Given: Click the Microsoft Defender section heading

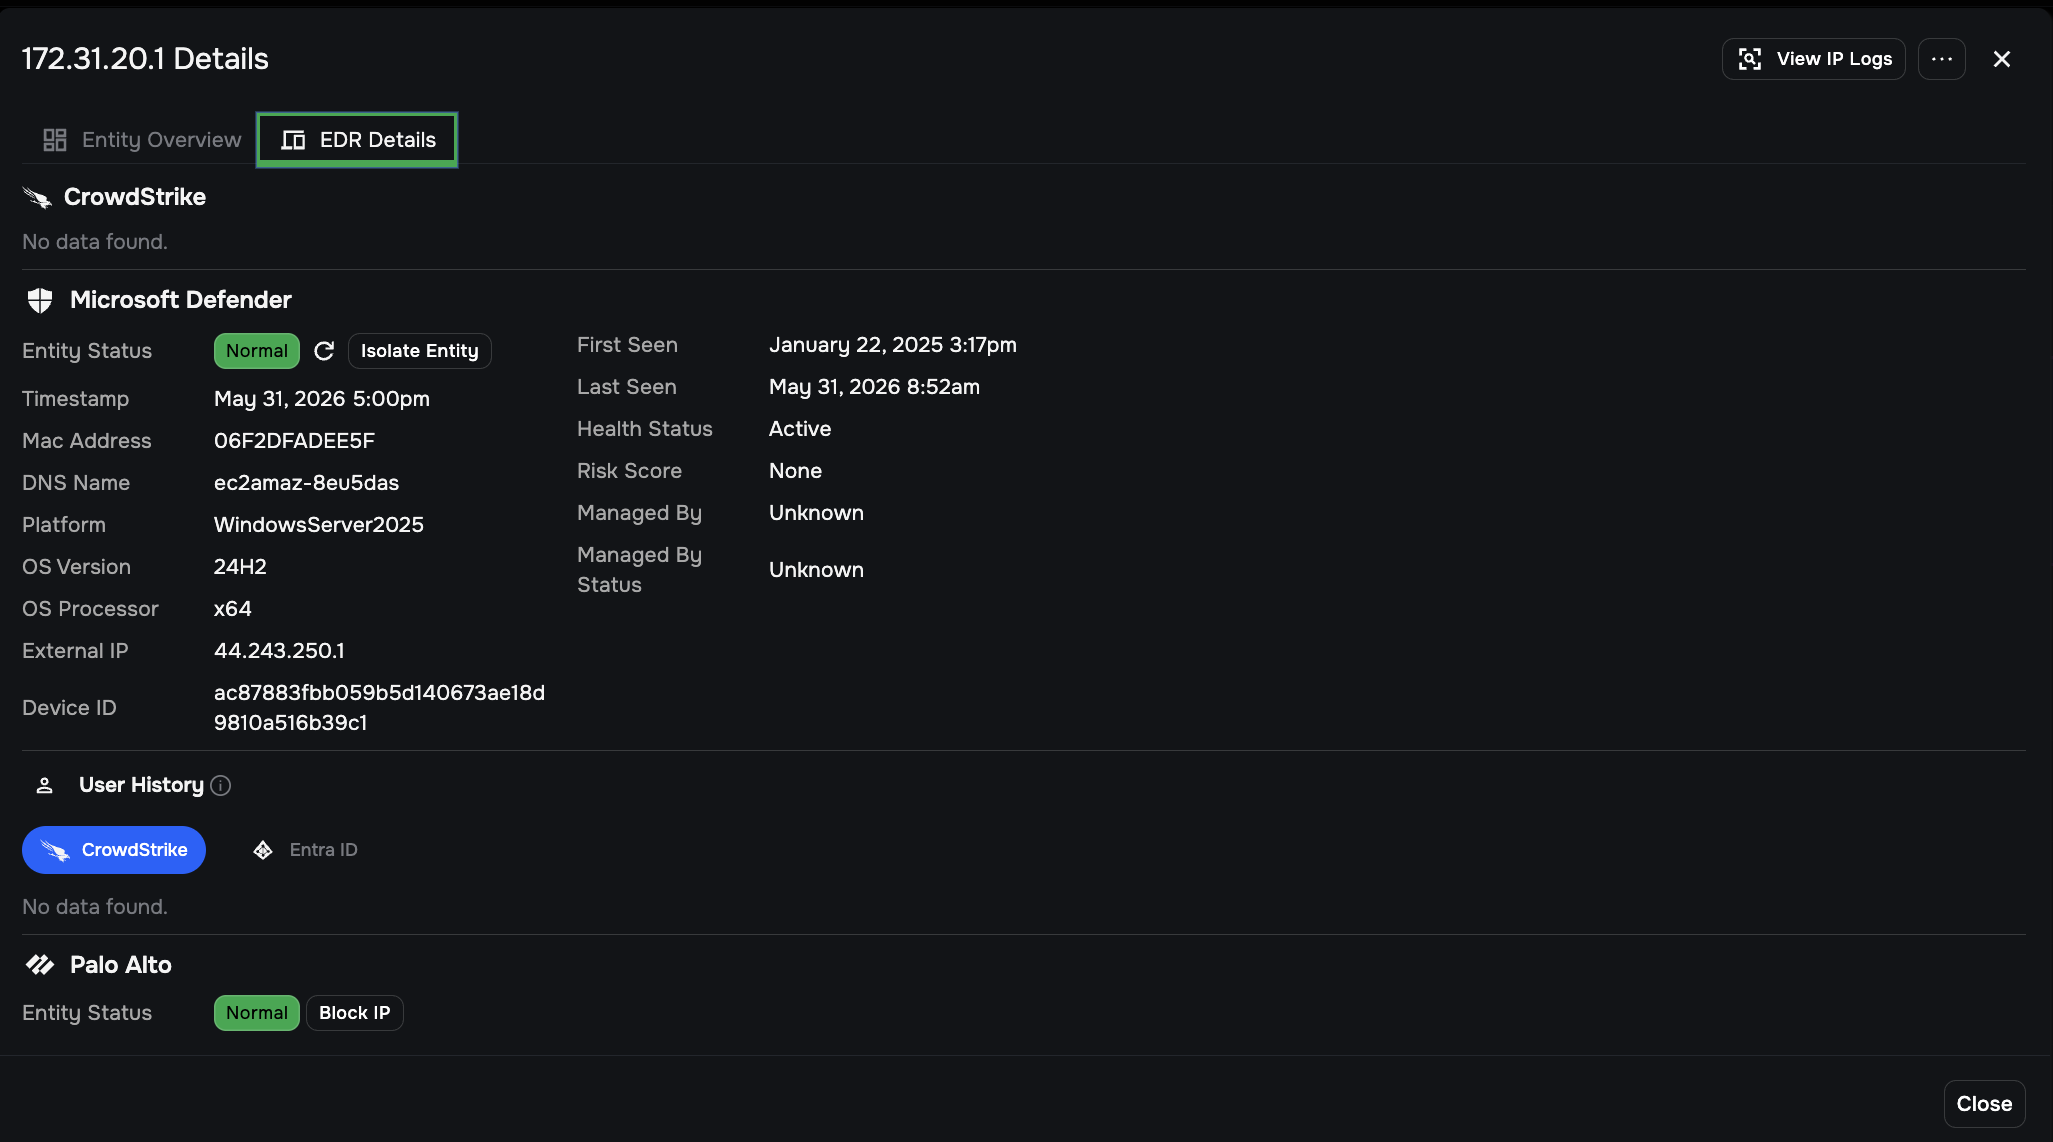Looking at the screenshot, I should 181,300.
